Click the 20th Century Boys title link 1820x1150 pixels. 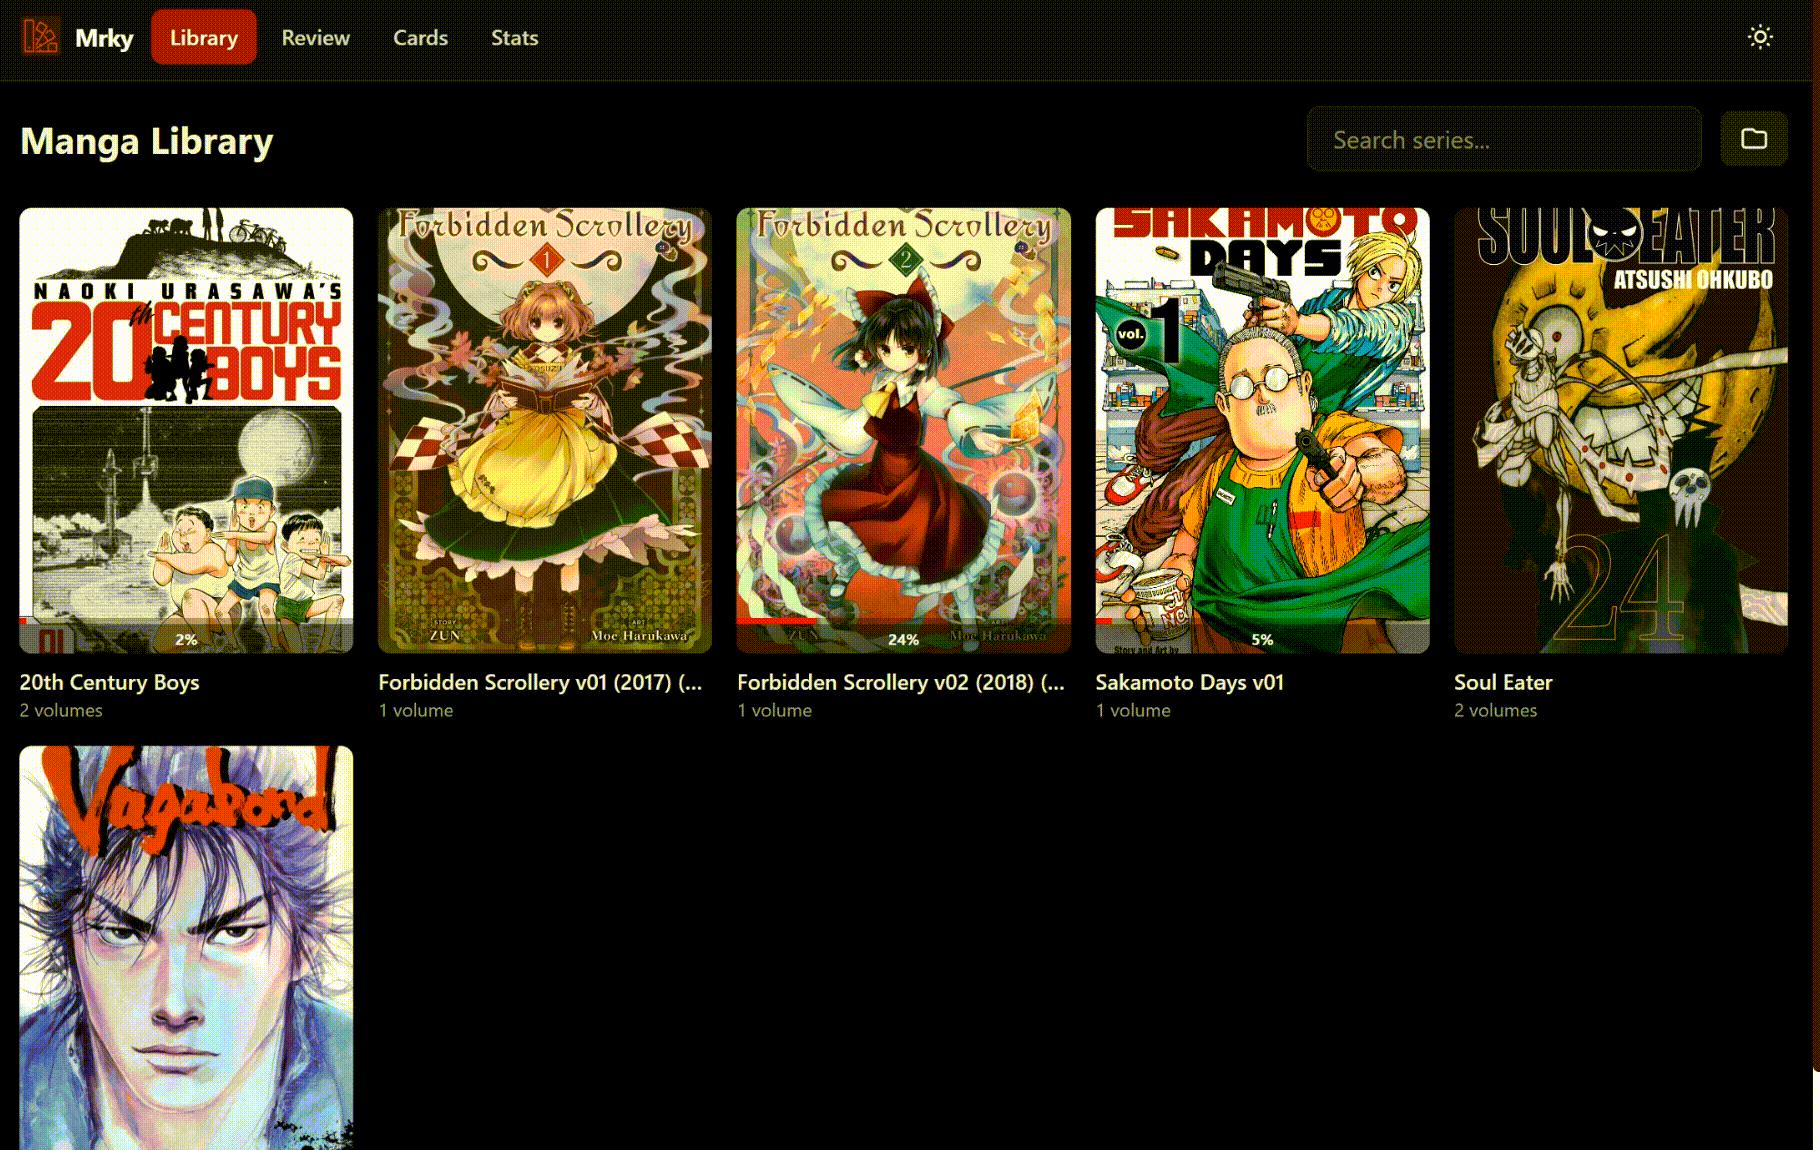pyautogui.click(x=110, y=682)
